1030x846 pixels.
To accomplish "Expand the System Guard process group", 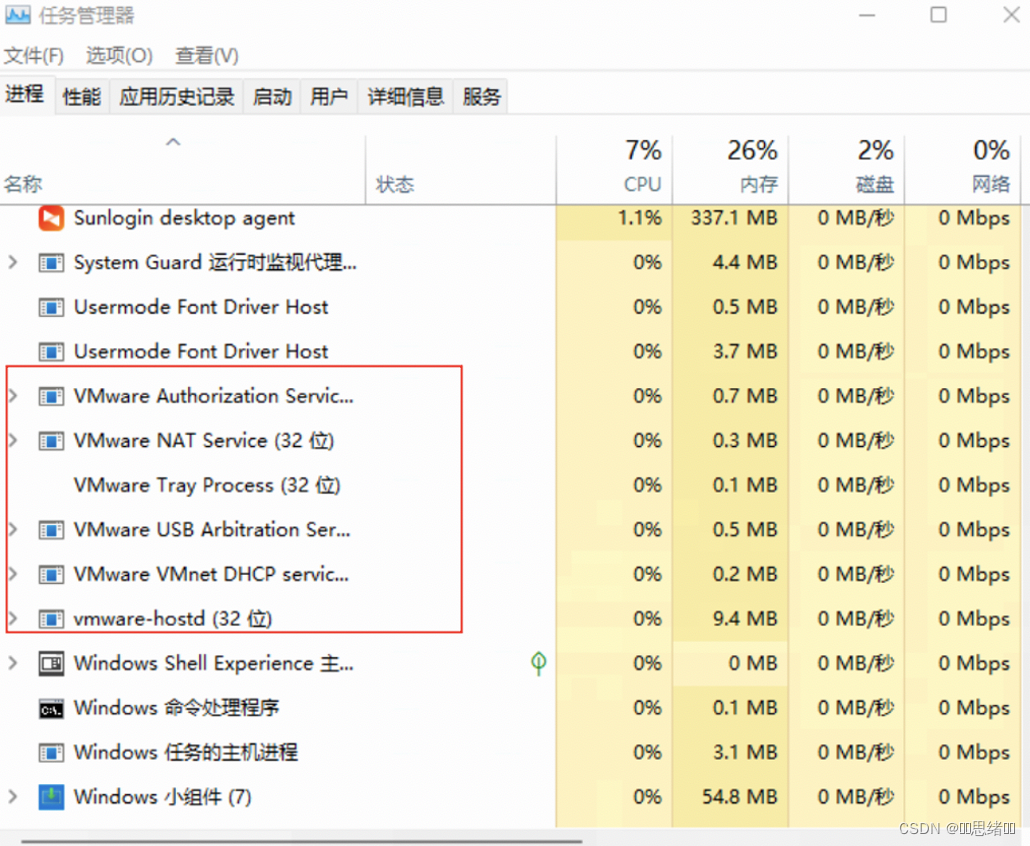I will tap(12, 263).
